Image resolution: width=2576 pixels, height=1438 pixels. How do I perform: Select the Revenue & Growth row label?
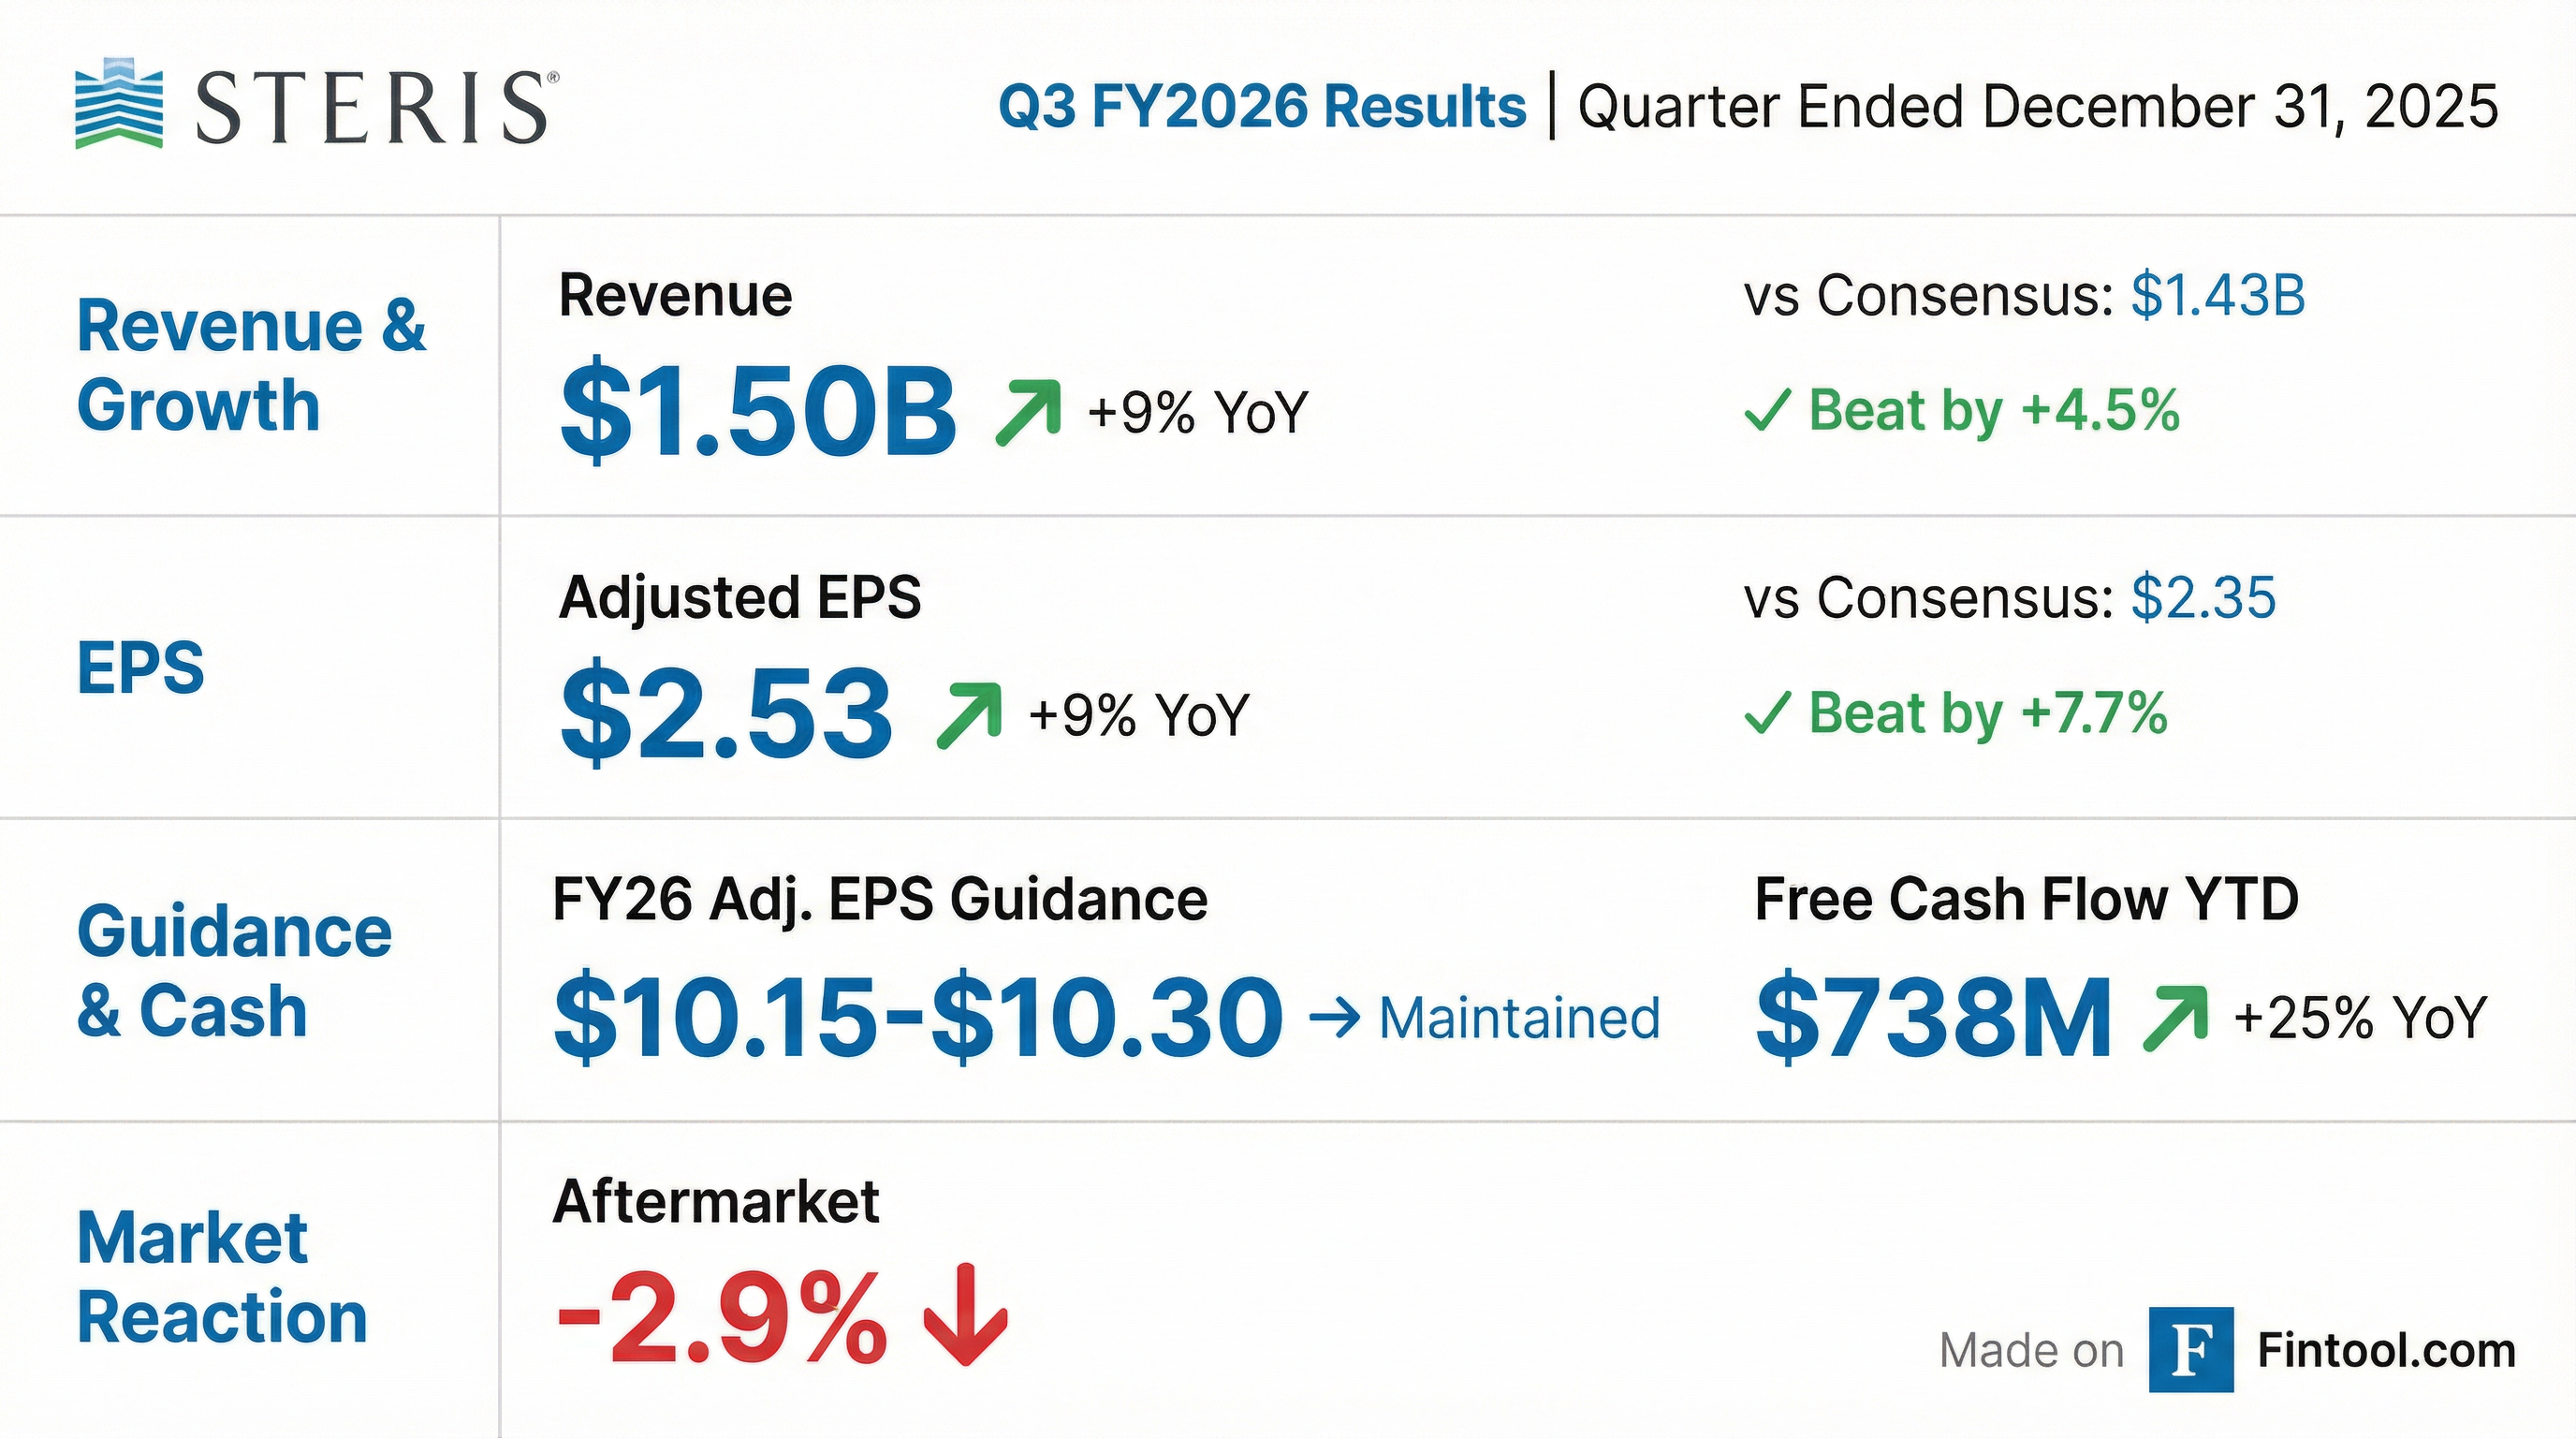point(251,365)
